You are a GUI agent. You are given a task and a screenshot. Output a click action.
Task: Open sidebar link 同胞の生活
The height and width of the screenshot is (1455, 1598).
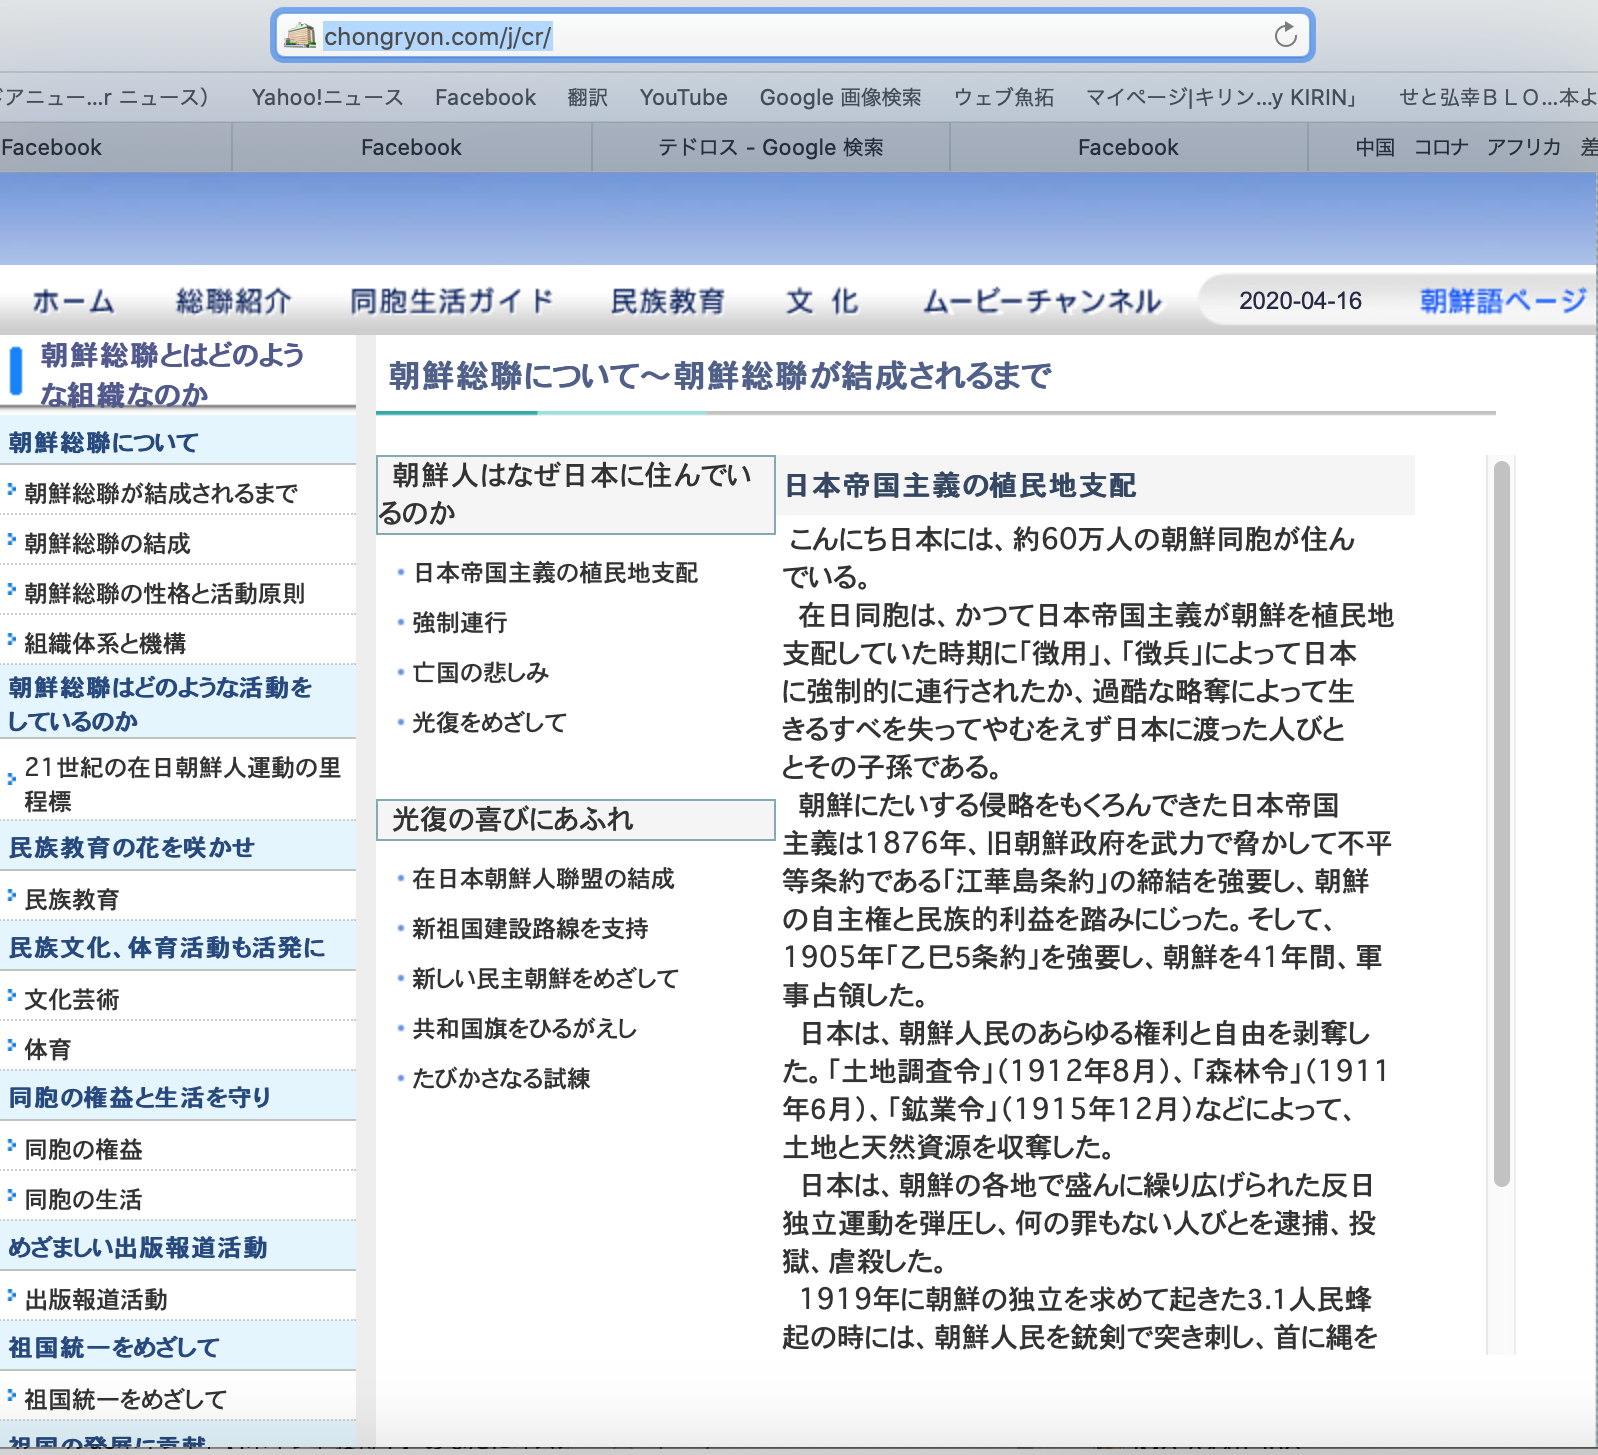coord(83,1199)
